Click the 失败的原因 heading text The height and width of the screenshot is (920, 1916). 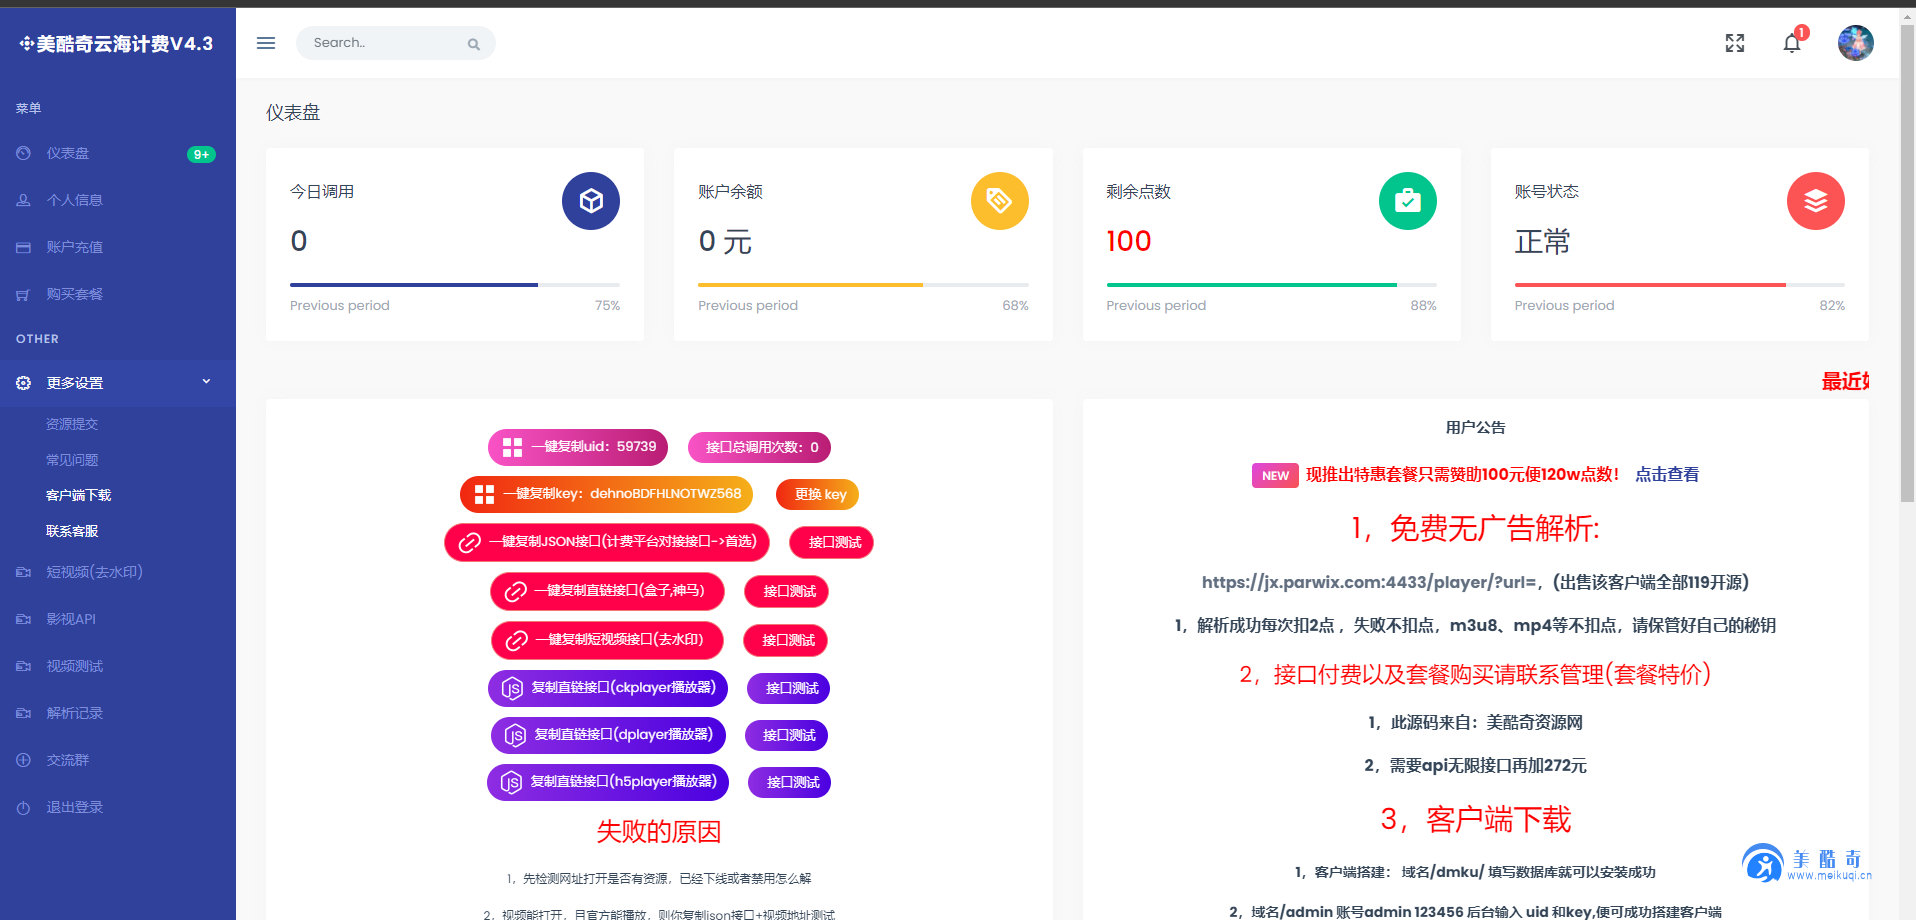pos(659,832)
